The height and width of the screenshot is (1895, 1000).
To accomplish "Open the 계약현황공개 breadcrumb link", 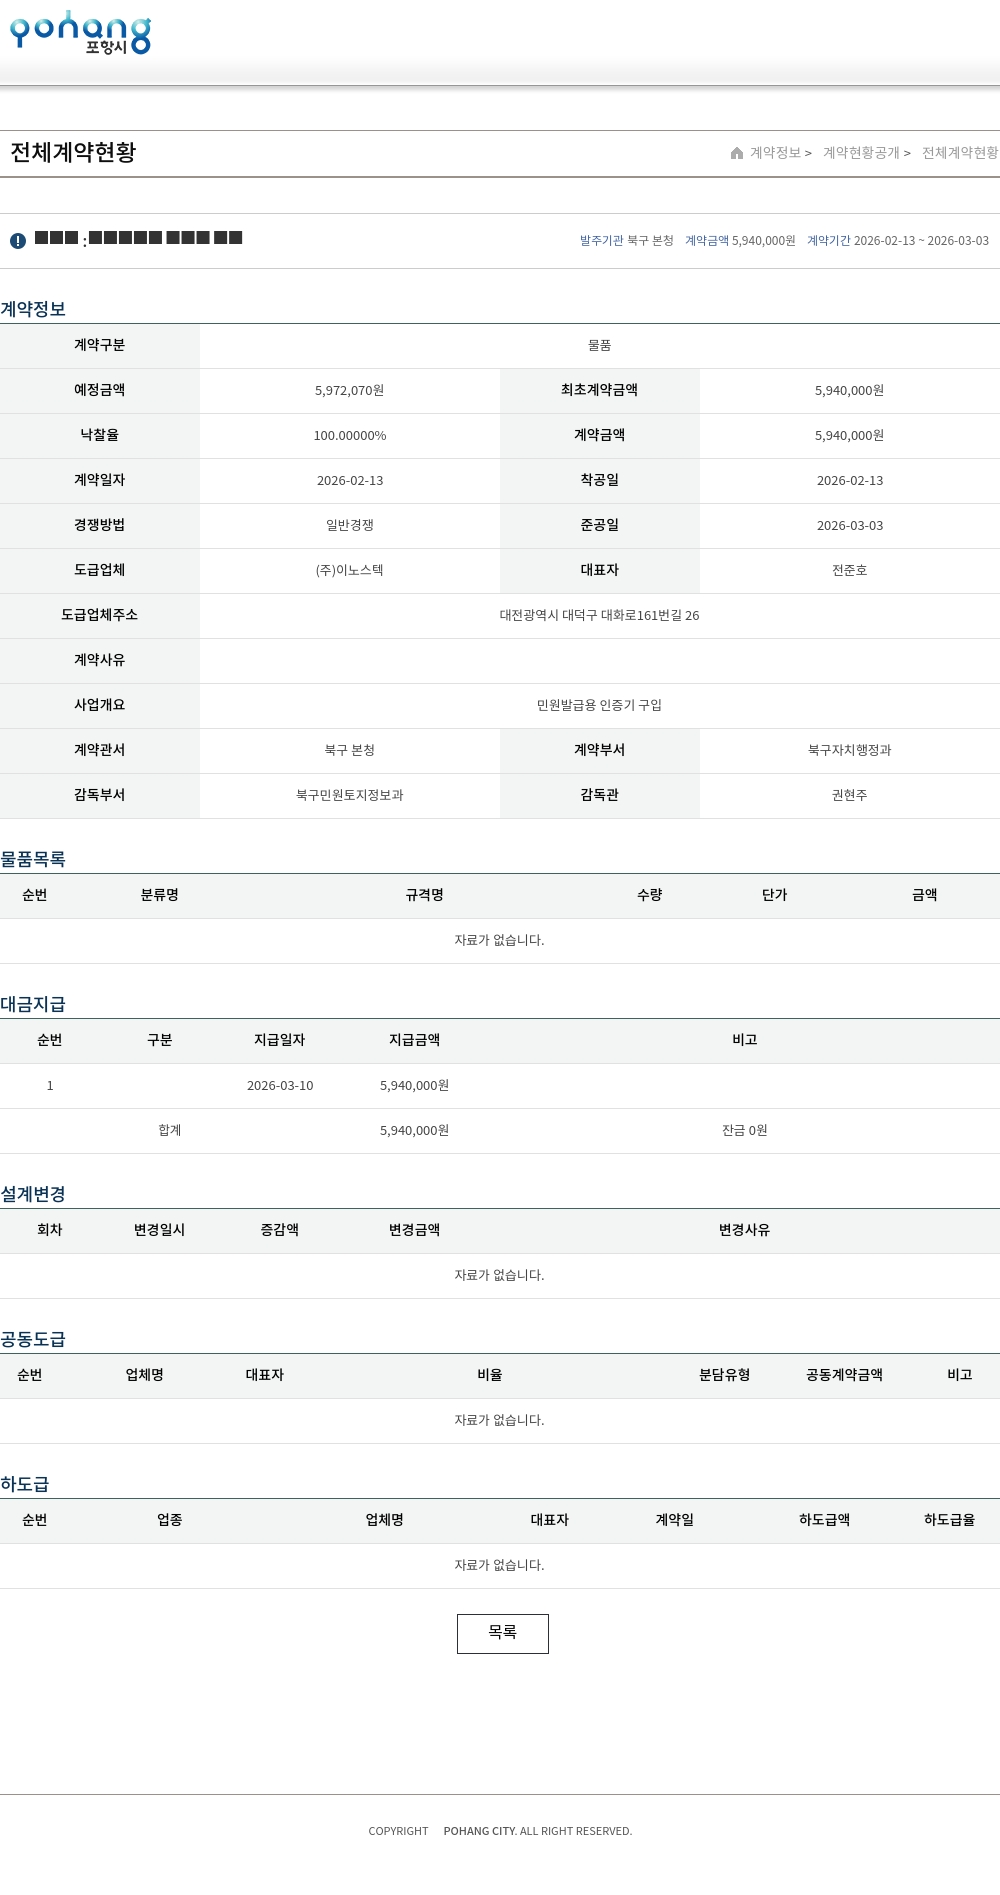I will coord(861,153).
